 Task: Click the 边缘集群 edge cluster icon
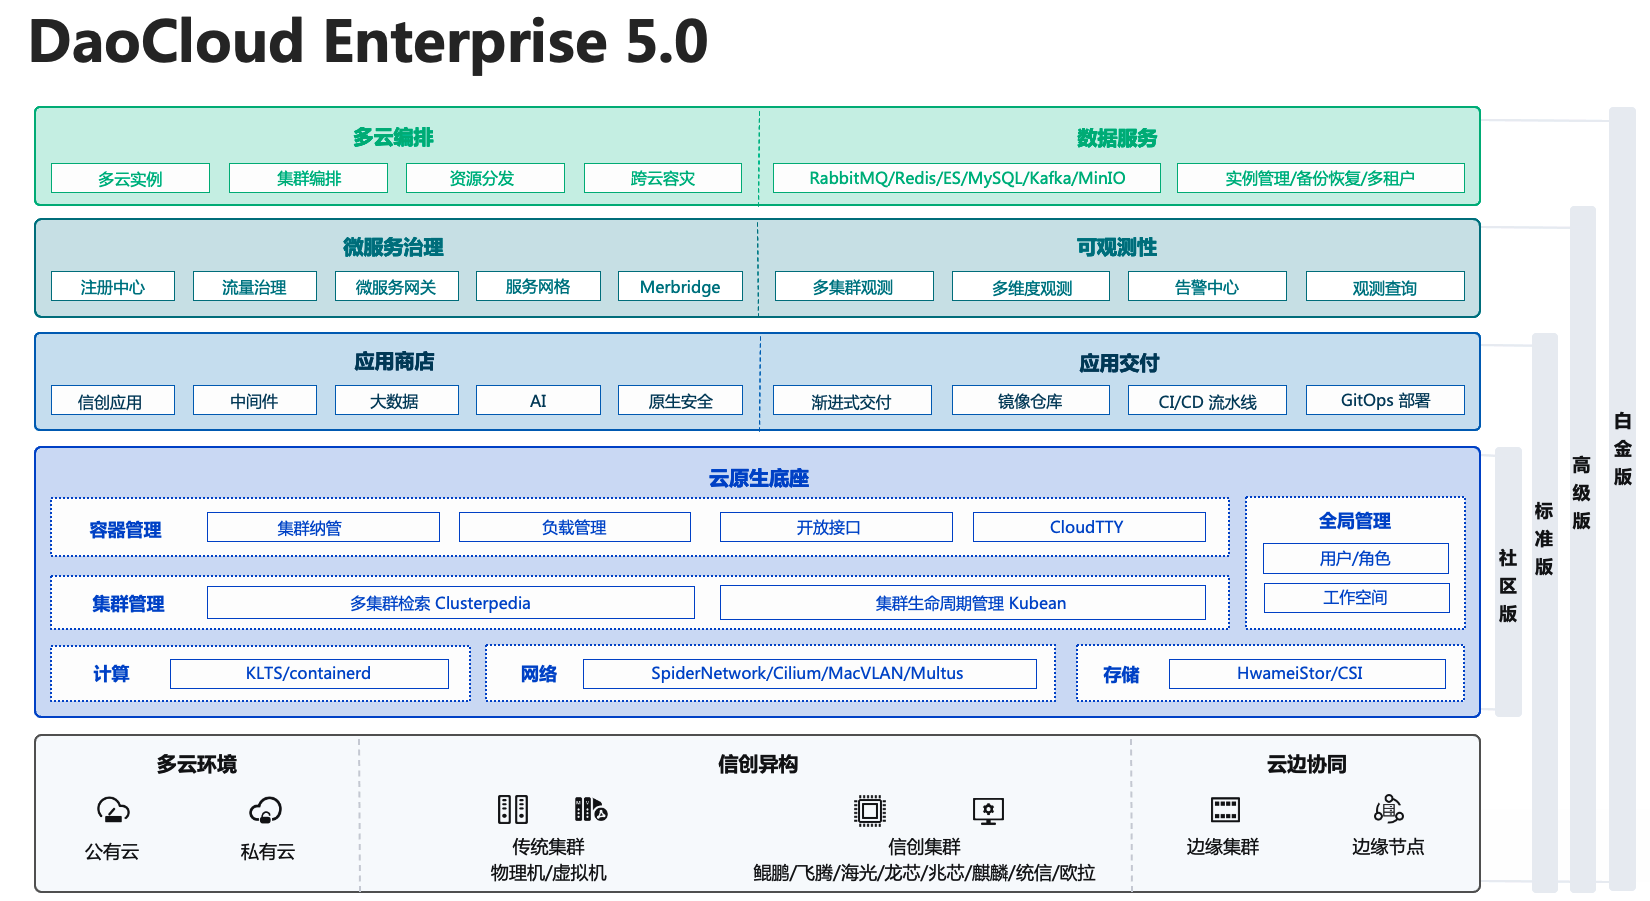tap(1225, 810)
